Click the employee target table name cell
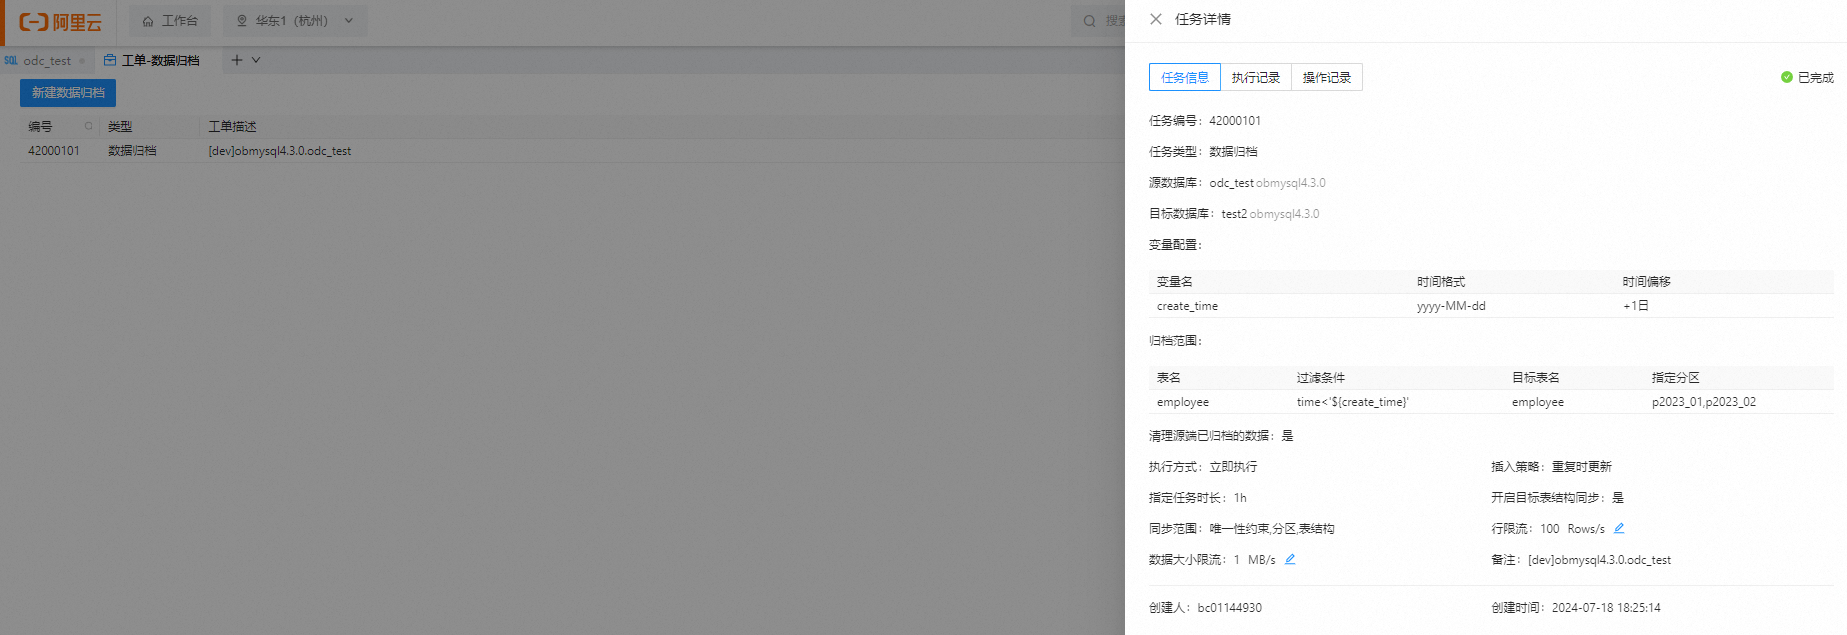 point(1538,402)
